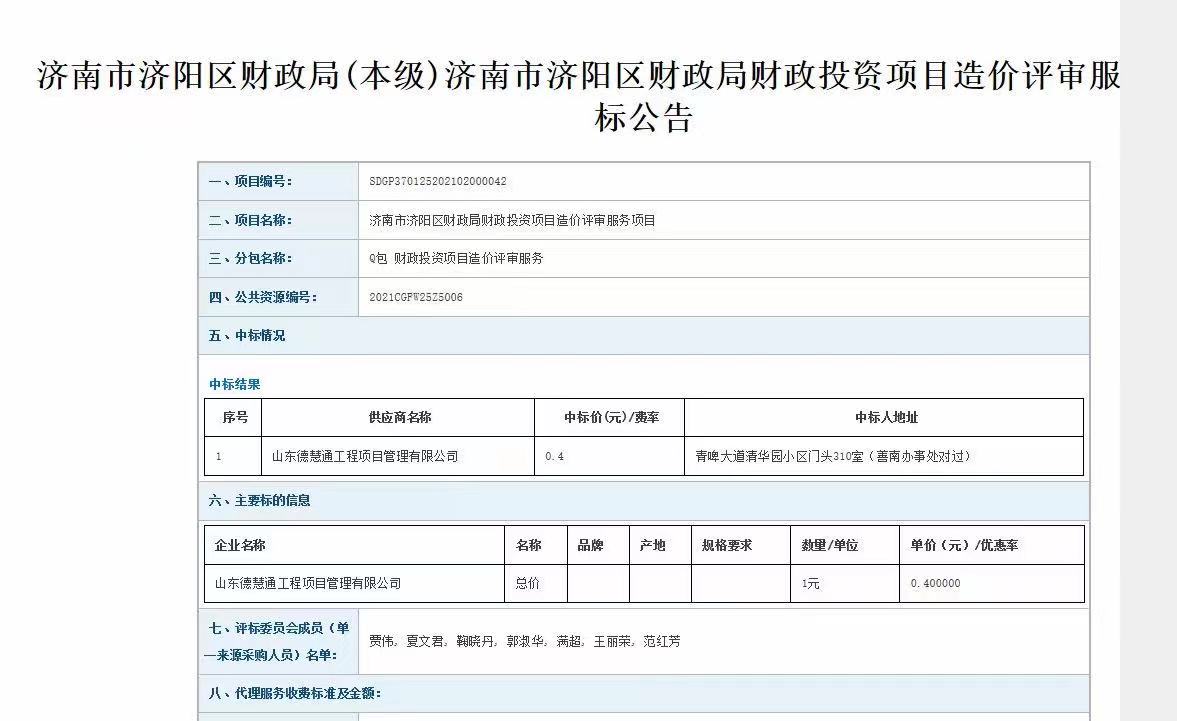Click the bidder address starting with 青啤大道

pyautogui.click(x=833, y=456)
